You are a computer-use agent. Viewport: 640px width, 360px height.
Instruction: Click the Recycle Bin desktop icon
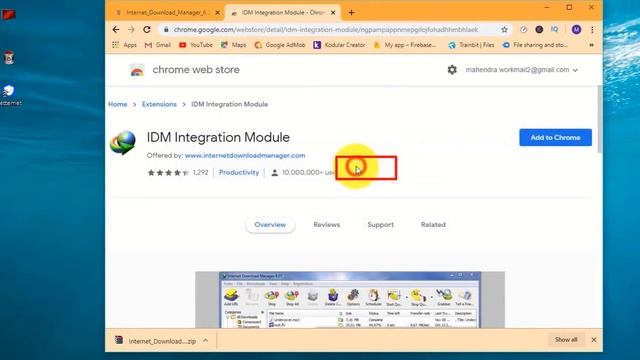point(9,58)
